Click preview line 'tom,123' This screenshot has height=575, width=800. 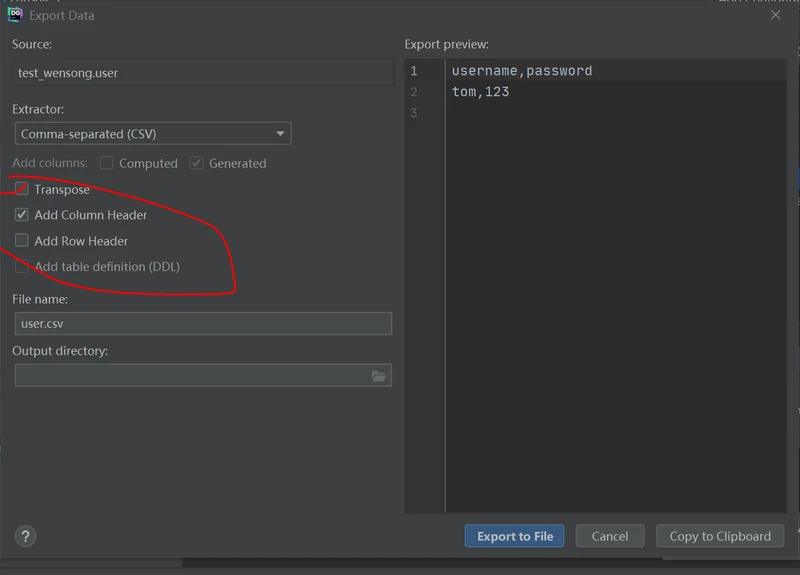(480, 92)
